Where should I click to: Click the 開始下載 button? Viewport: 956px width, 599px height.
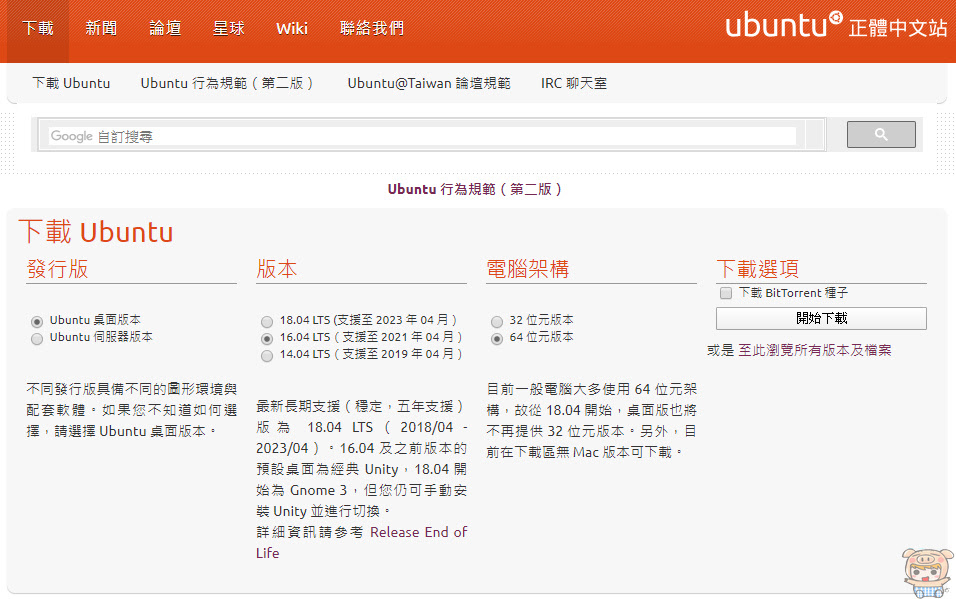[x=821, y=318]
